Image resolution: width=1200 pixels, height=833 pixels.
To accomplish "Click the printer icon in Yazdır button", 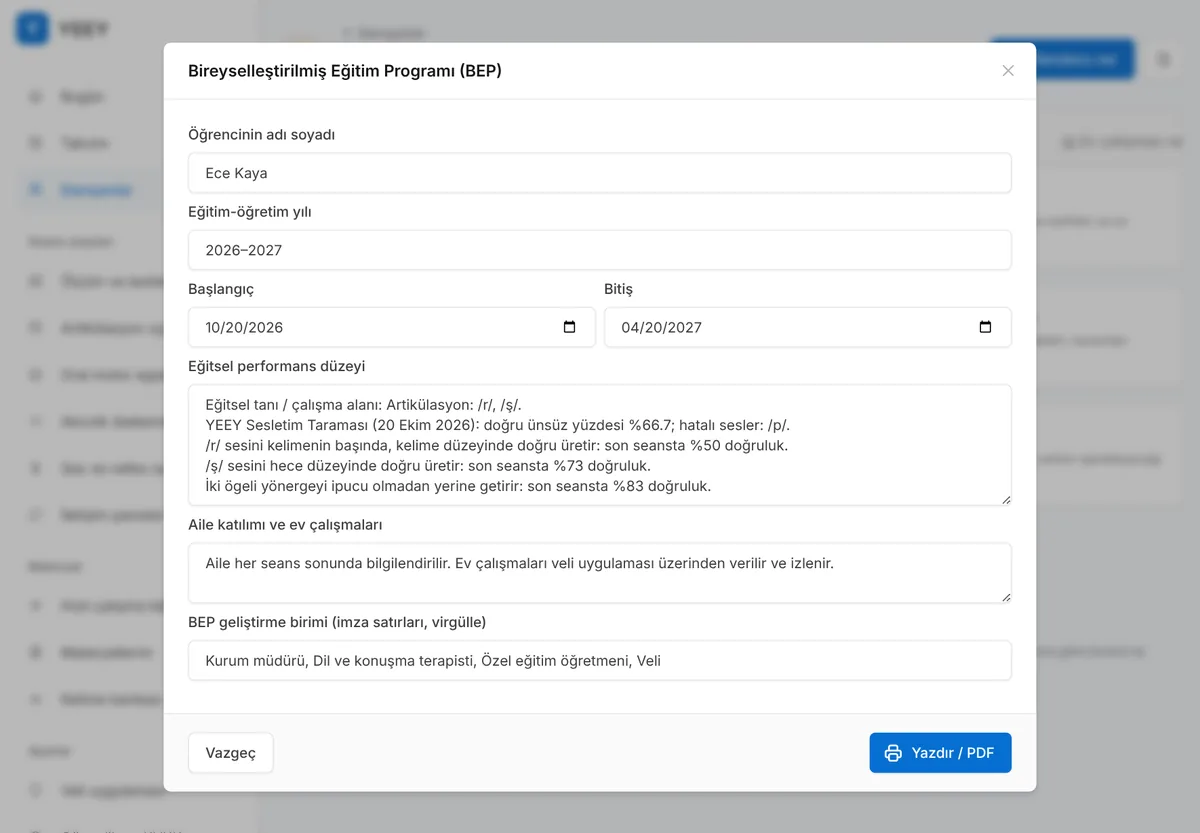I will coord(894,753).
